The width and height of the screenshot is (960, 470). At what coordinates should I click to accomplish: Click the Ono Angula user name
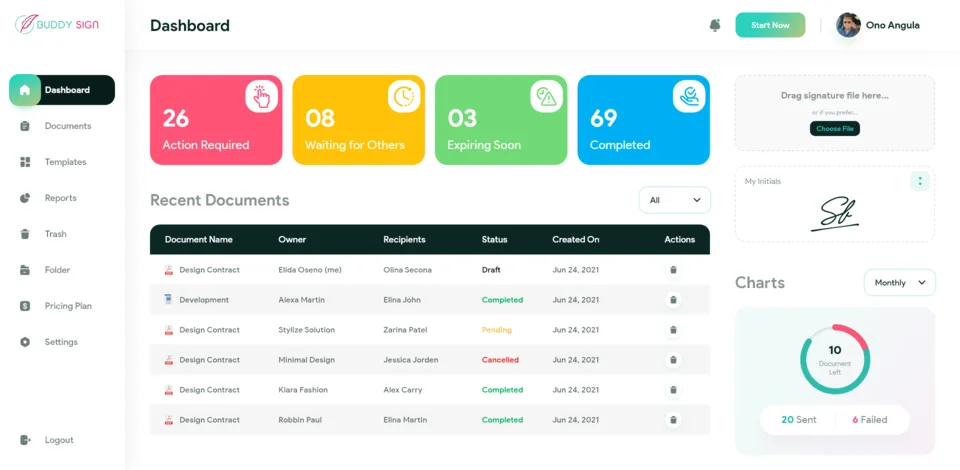[x=892, y=25]
